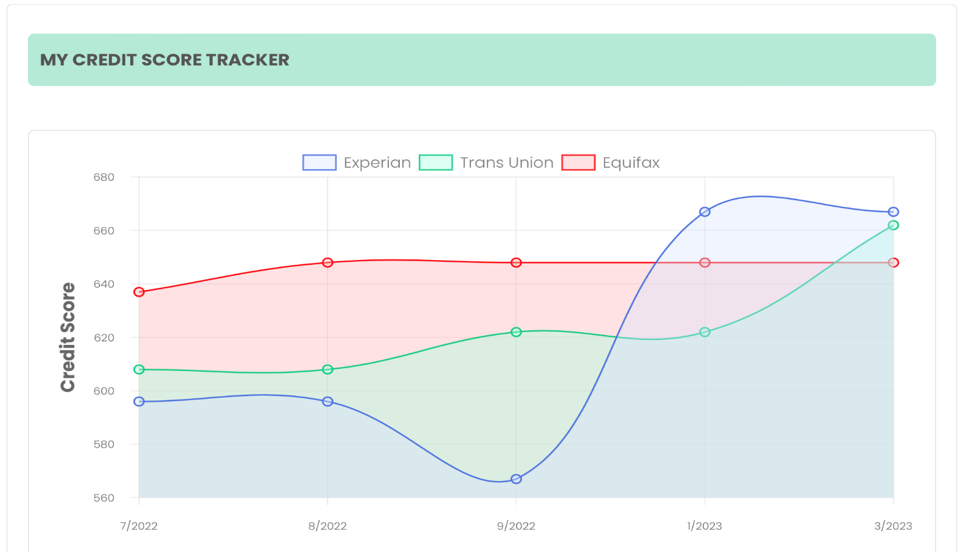Select Trans Union data point for 8/2022
Image resolution: width=966 pixels, height=559 pixels.
click(x=327, y=370)
